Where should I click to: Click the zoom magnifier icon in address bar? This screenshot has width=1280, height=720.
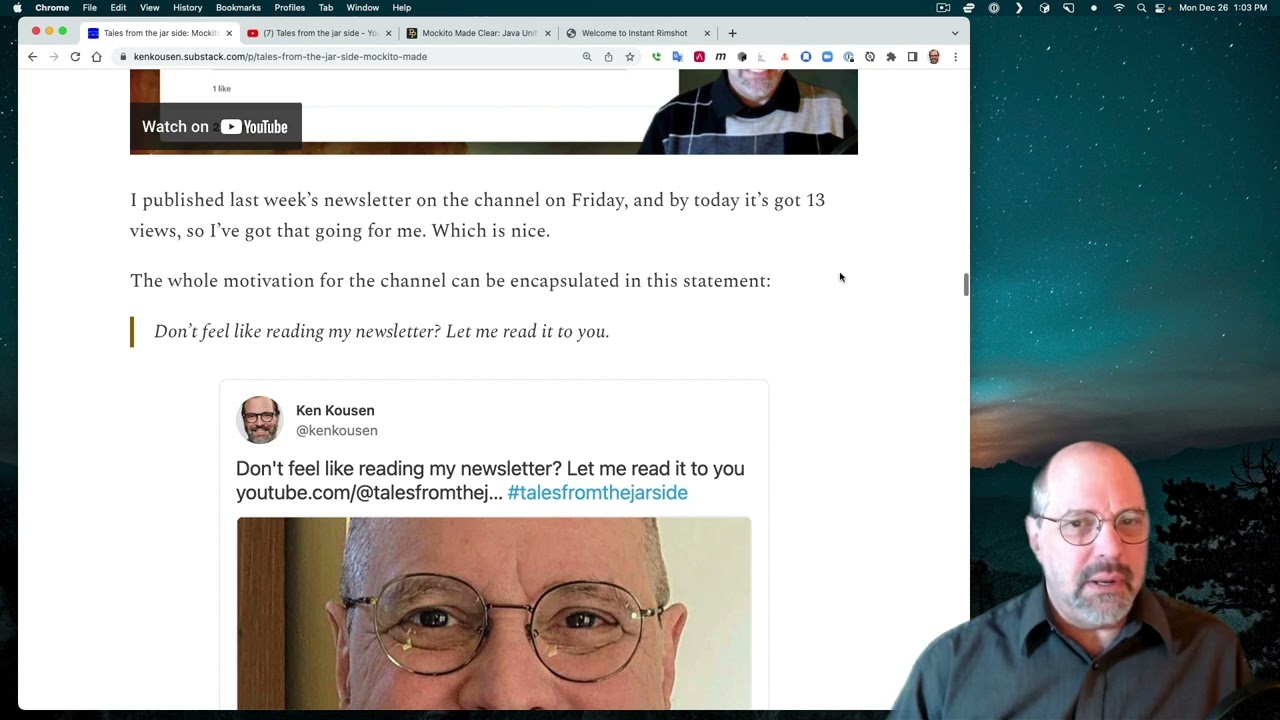587,57
